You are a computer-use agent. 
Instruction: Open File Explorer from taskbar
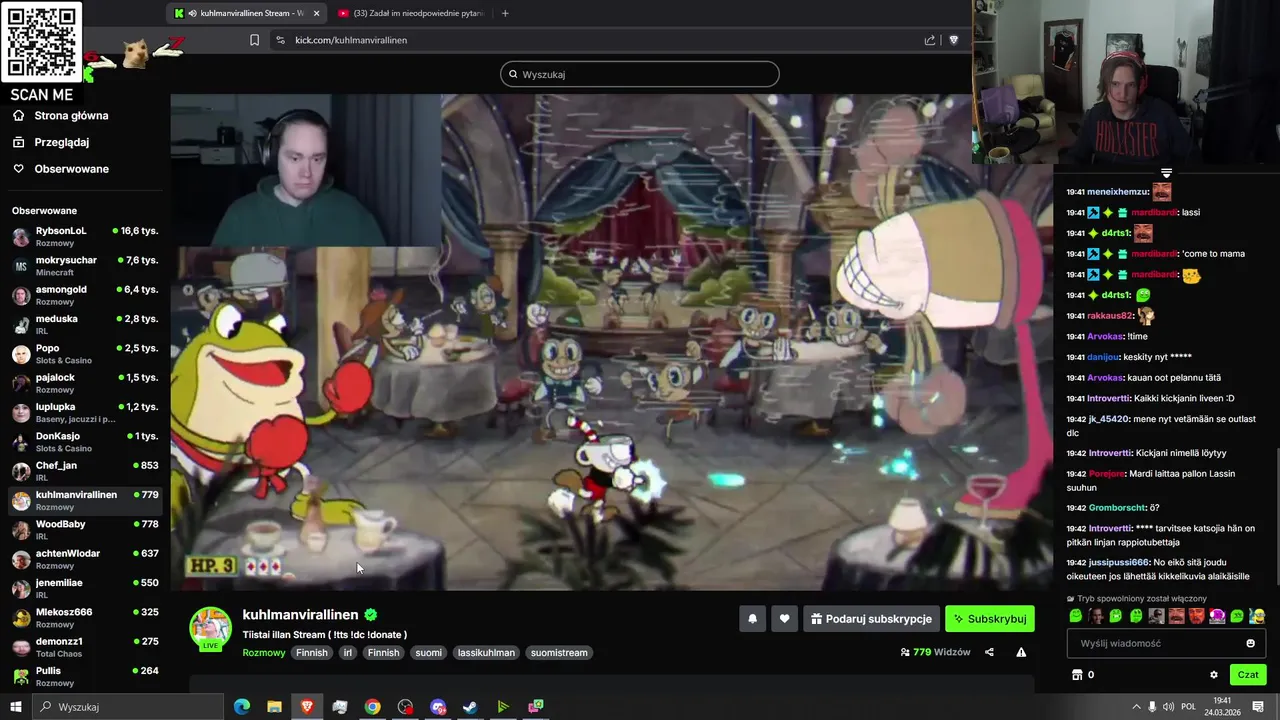coord(274,707)
